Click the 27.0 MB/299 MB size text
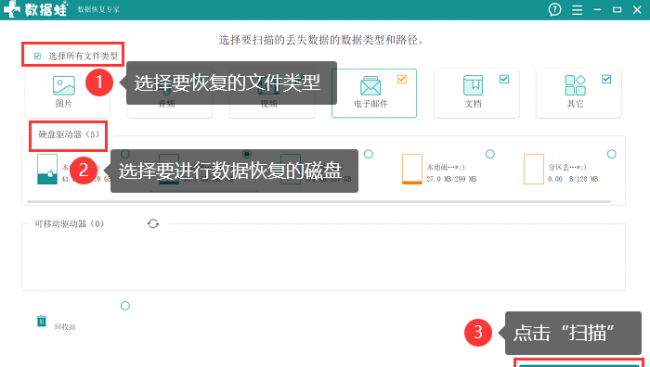The image size is (650, 367). (x=451, y=179)
